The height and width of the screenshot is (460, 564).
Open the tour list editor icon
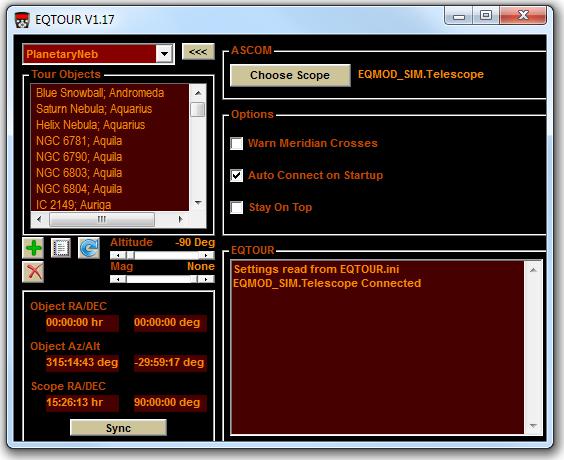coord(61,248)
